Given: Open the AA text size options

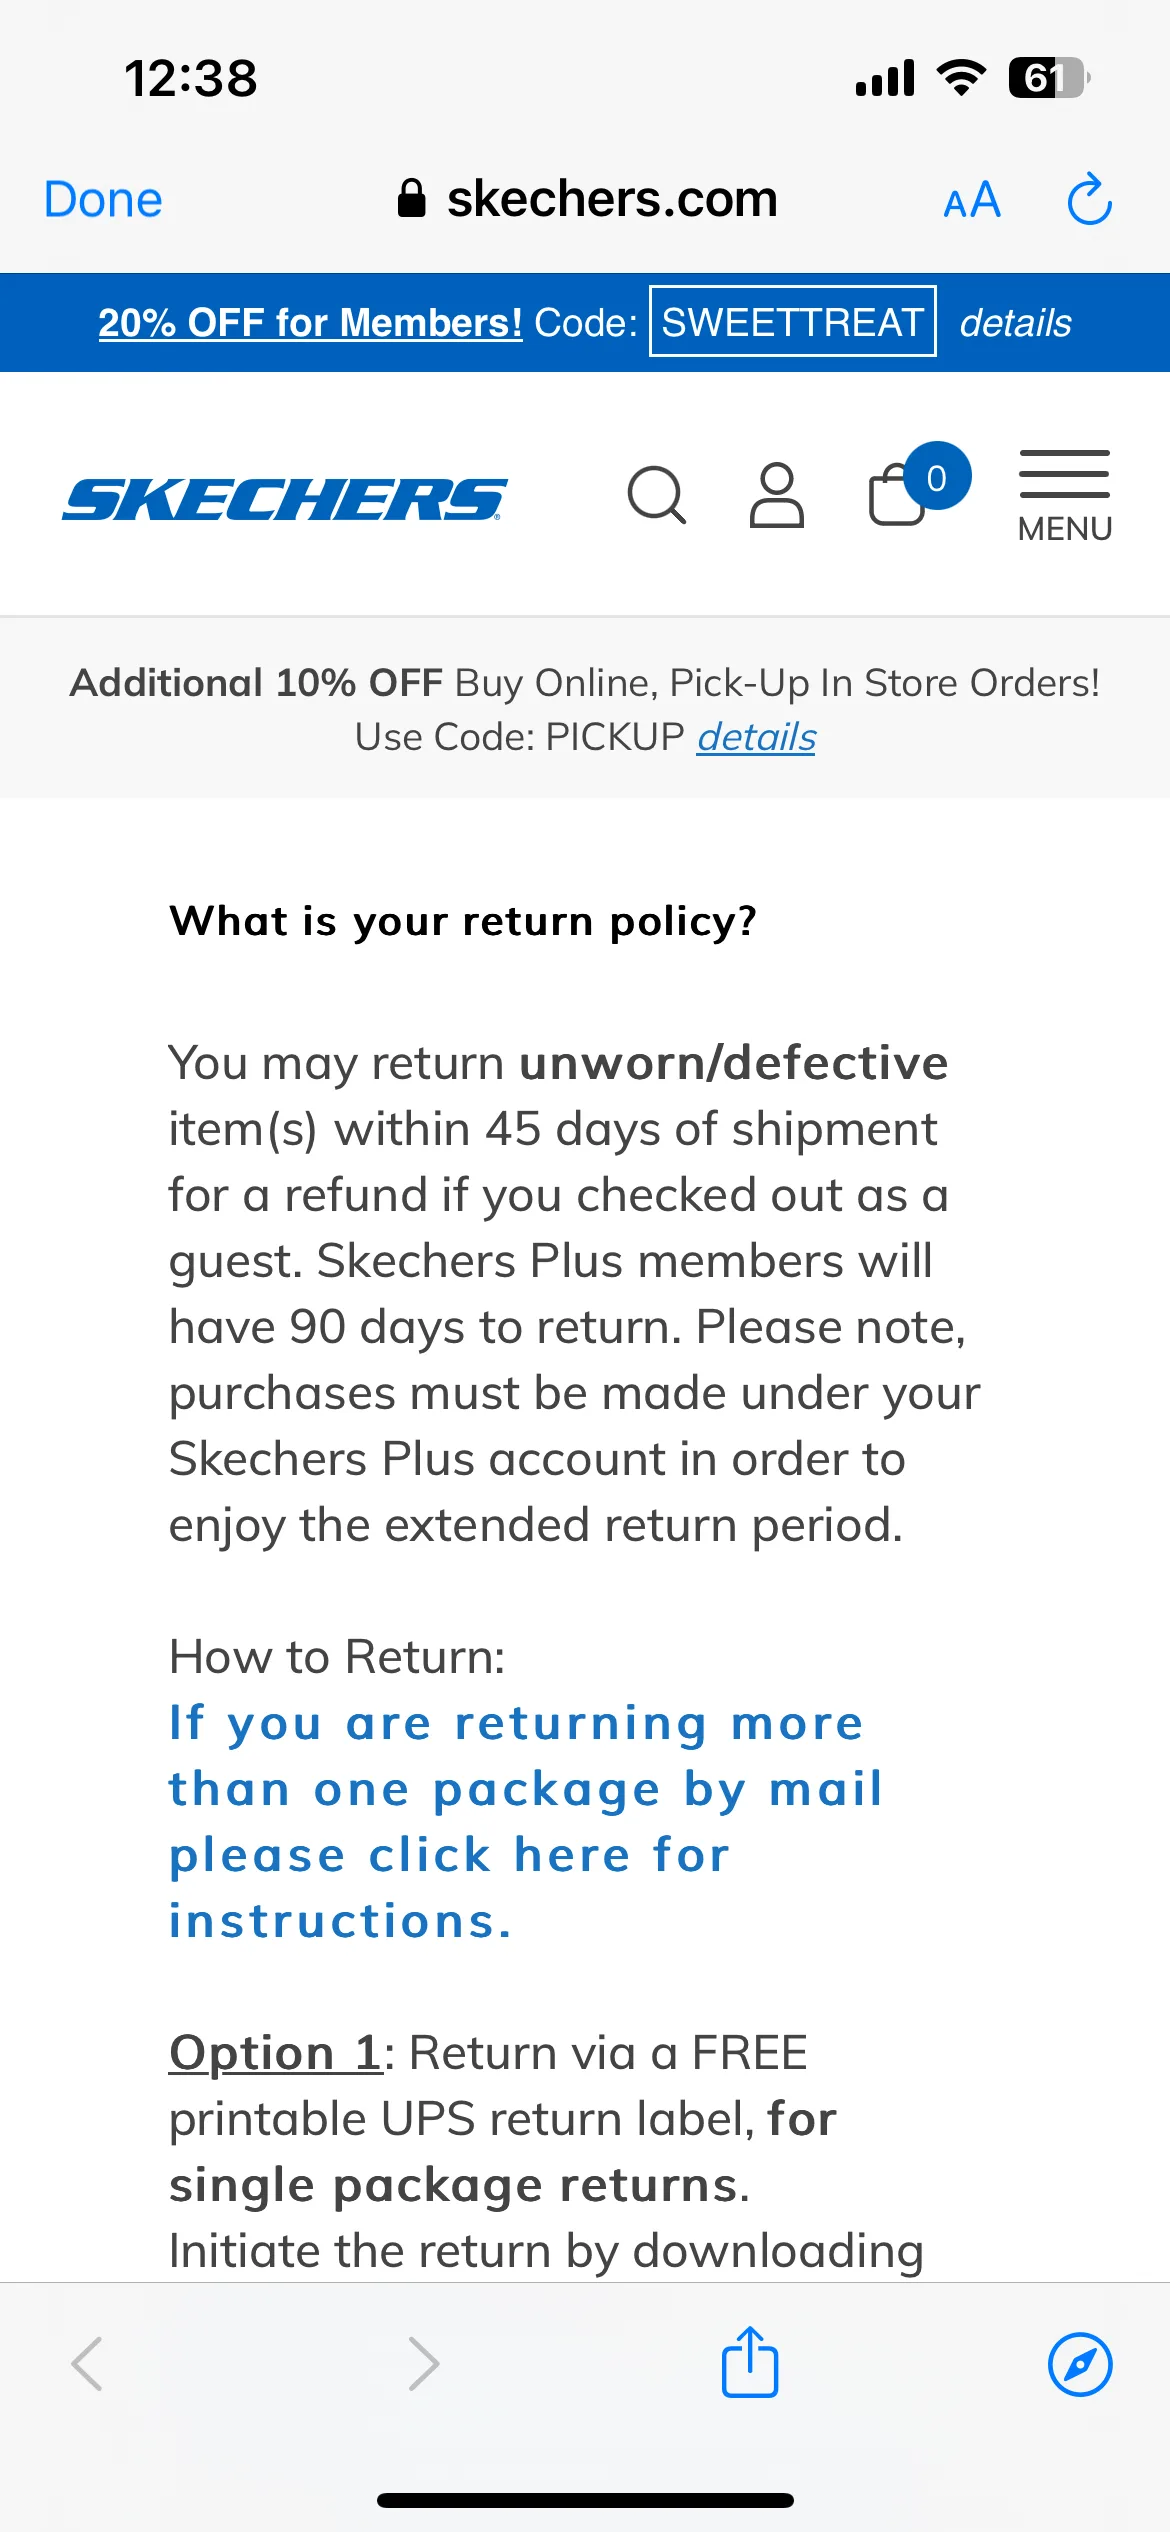Looking at the screenshot, I should pyautogui.click(x=972, y=200).
